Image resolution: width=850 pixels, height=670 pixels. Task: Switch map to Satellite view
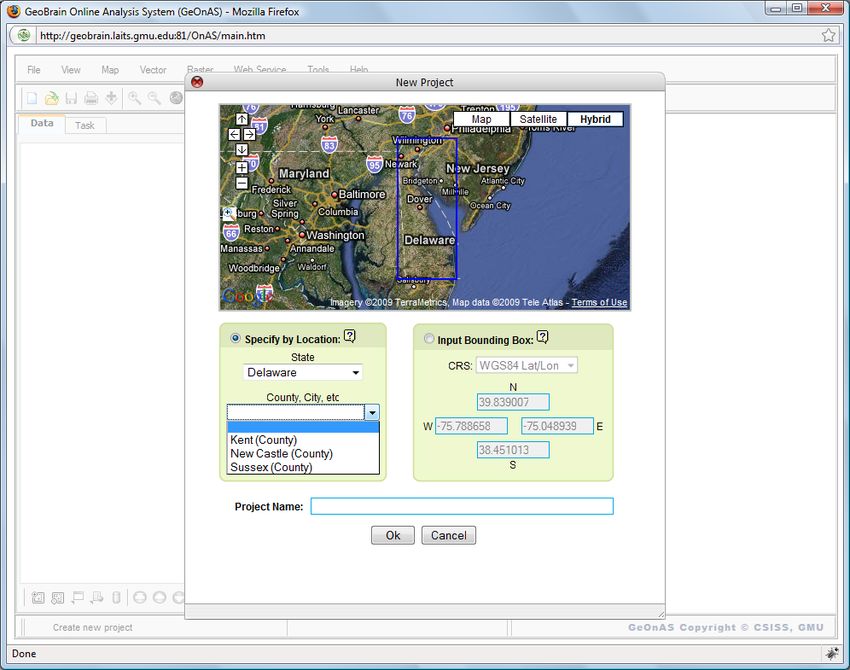pyautogui.click(x=538, y=119)
